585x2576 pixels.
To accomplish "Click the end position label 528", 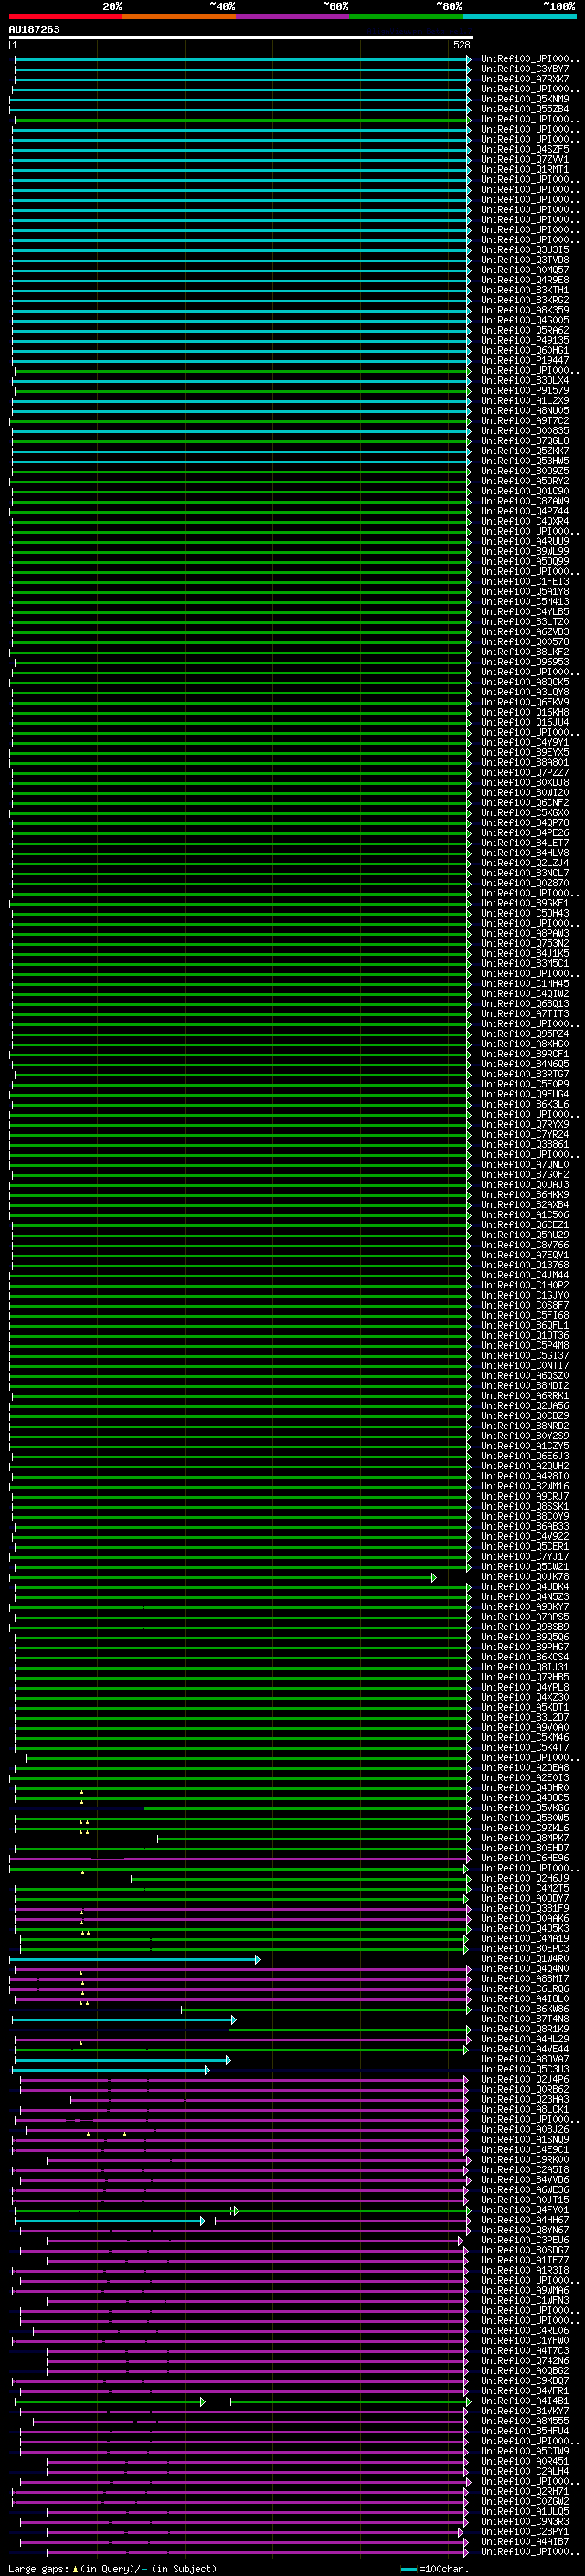I will coord(461,45).
